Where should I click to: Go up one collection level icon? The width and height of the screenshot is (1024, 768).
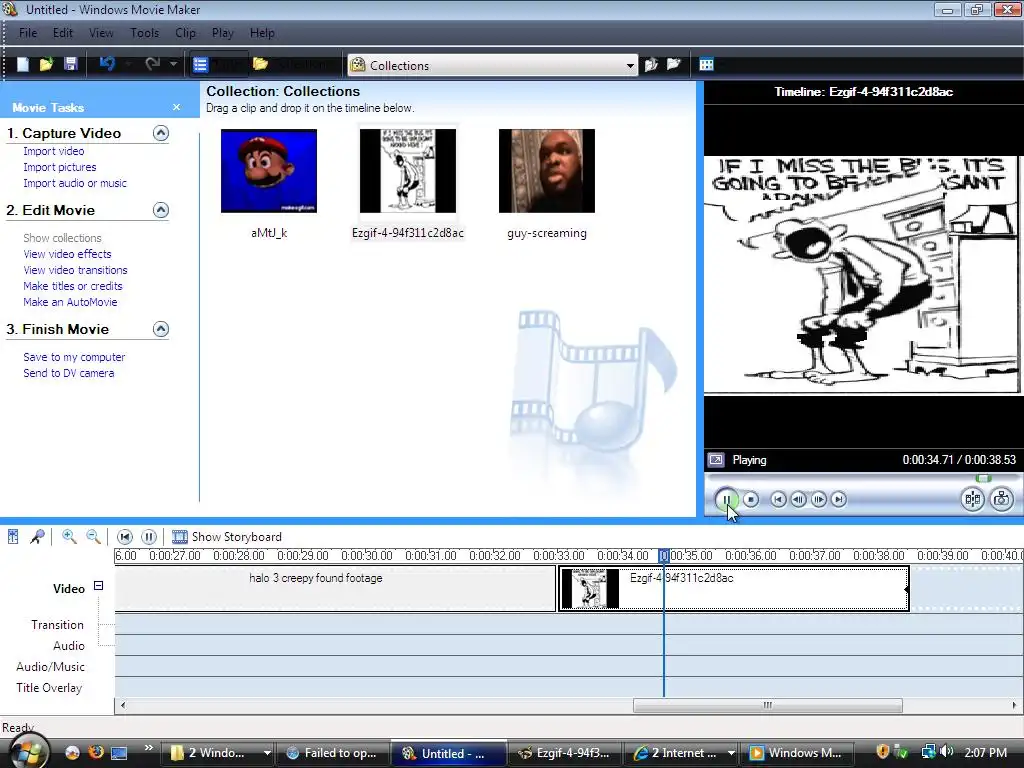(x=651, y=64)
